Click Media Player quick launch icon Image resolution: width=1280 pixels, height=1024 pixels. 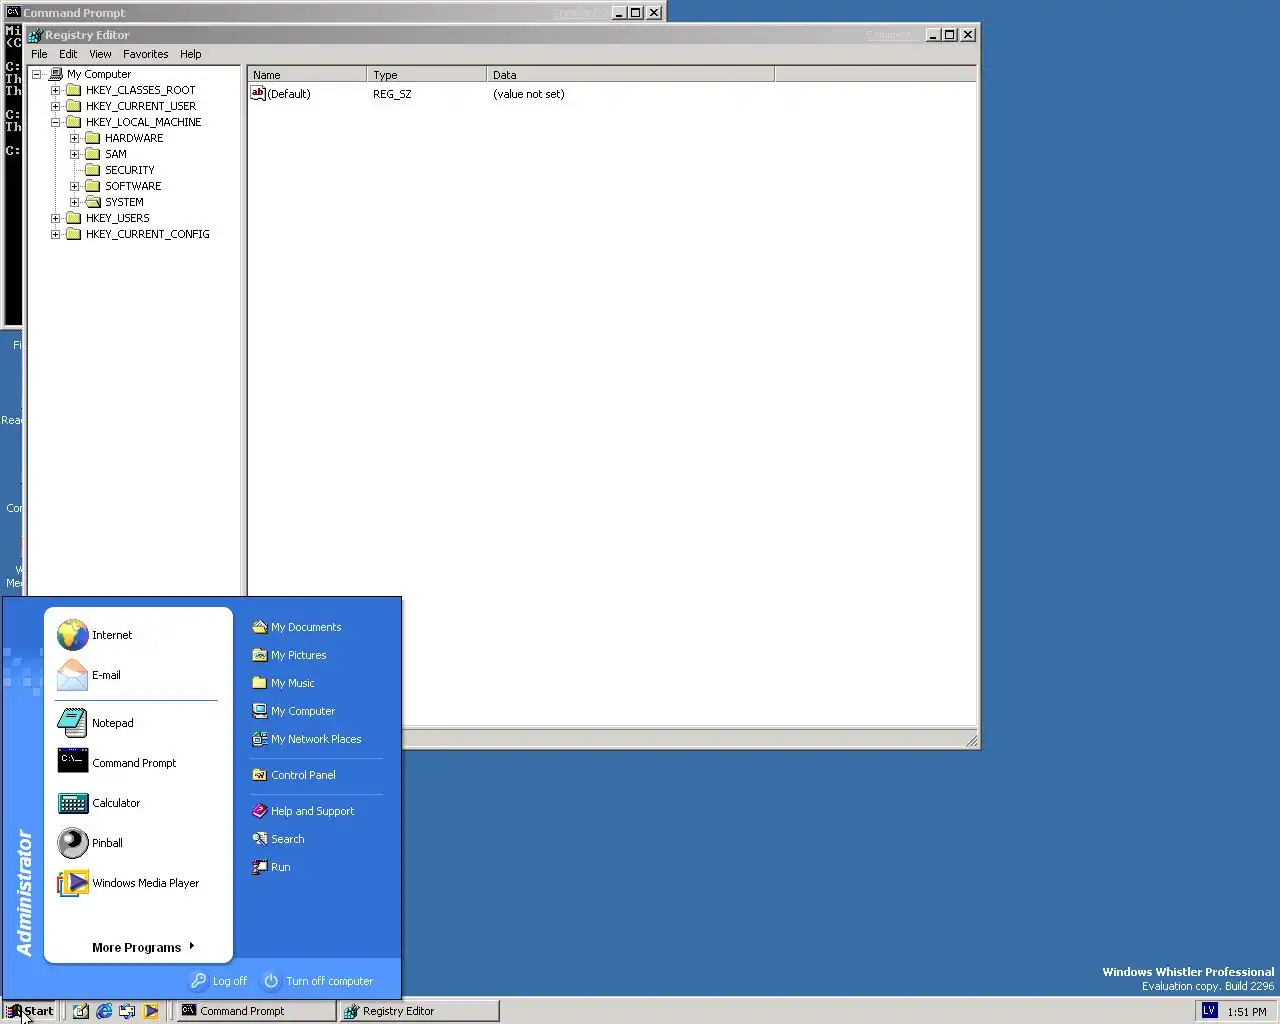(x=150, y=1011)
